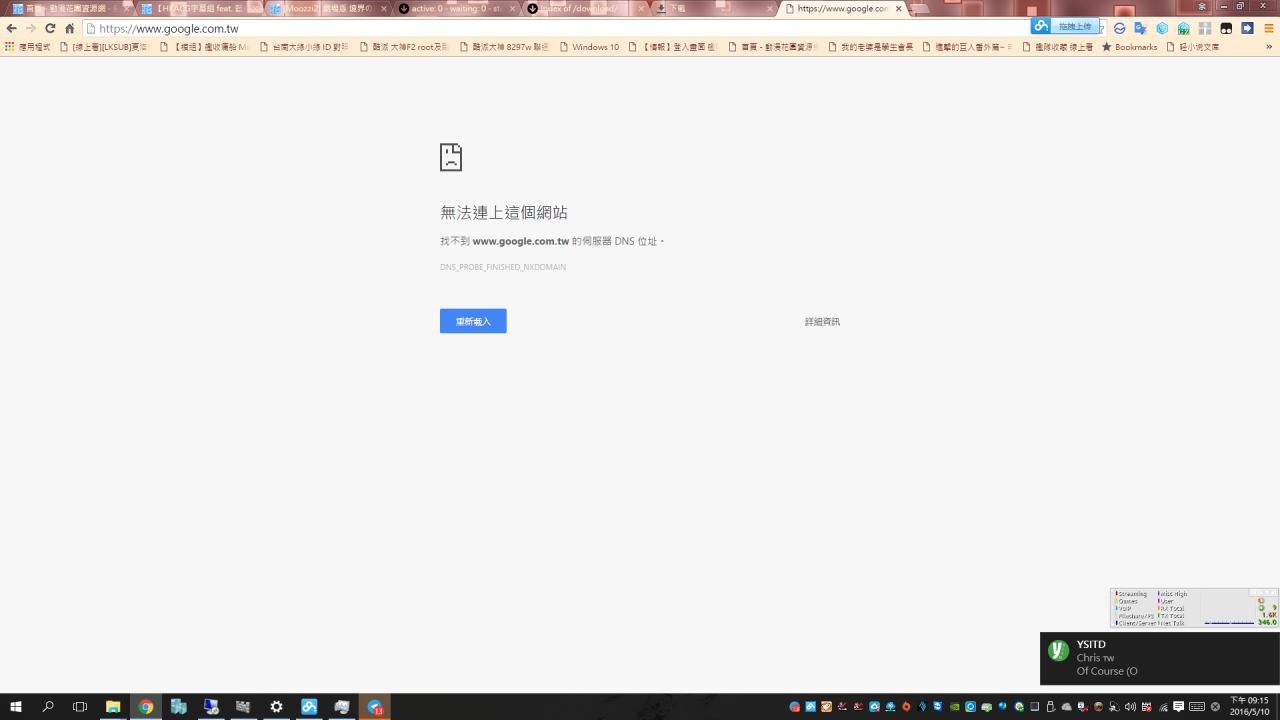Open the 'Bookmarks' folder in bookmarks bar
1280x720 pixels.
tap(1129, 47)
